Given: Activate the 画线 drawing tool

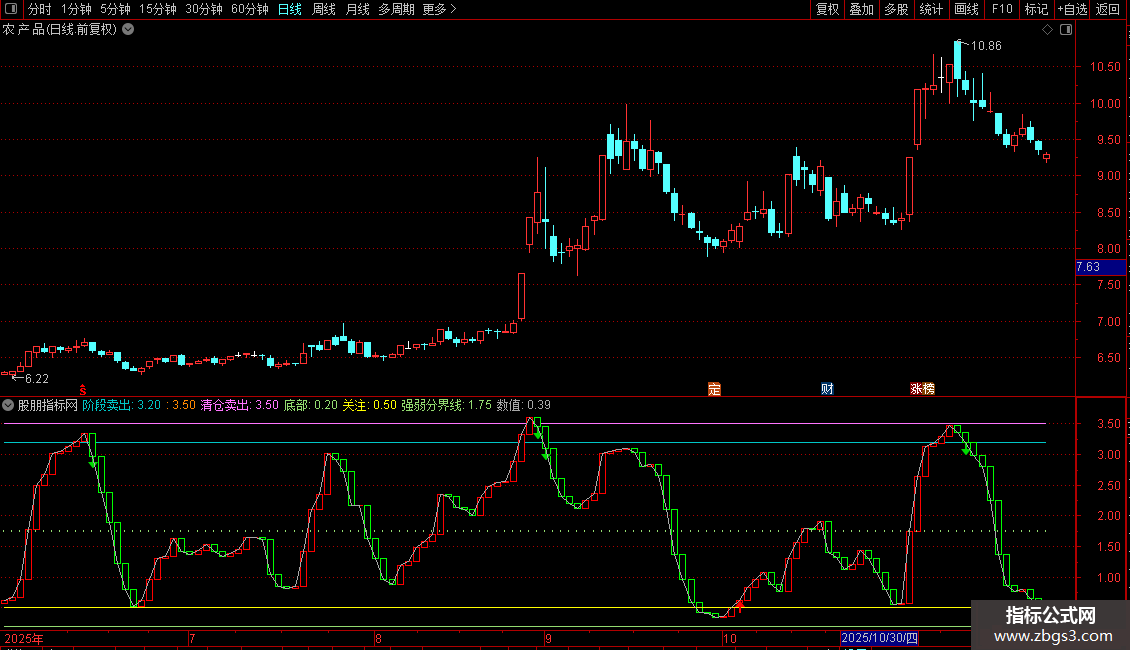Looking at the screenshot, I should pos(966,9).
